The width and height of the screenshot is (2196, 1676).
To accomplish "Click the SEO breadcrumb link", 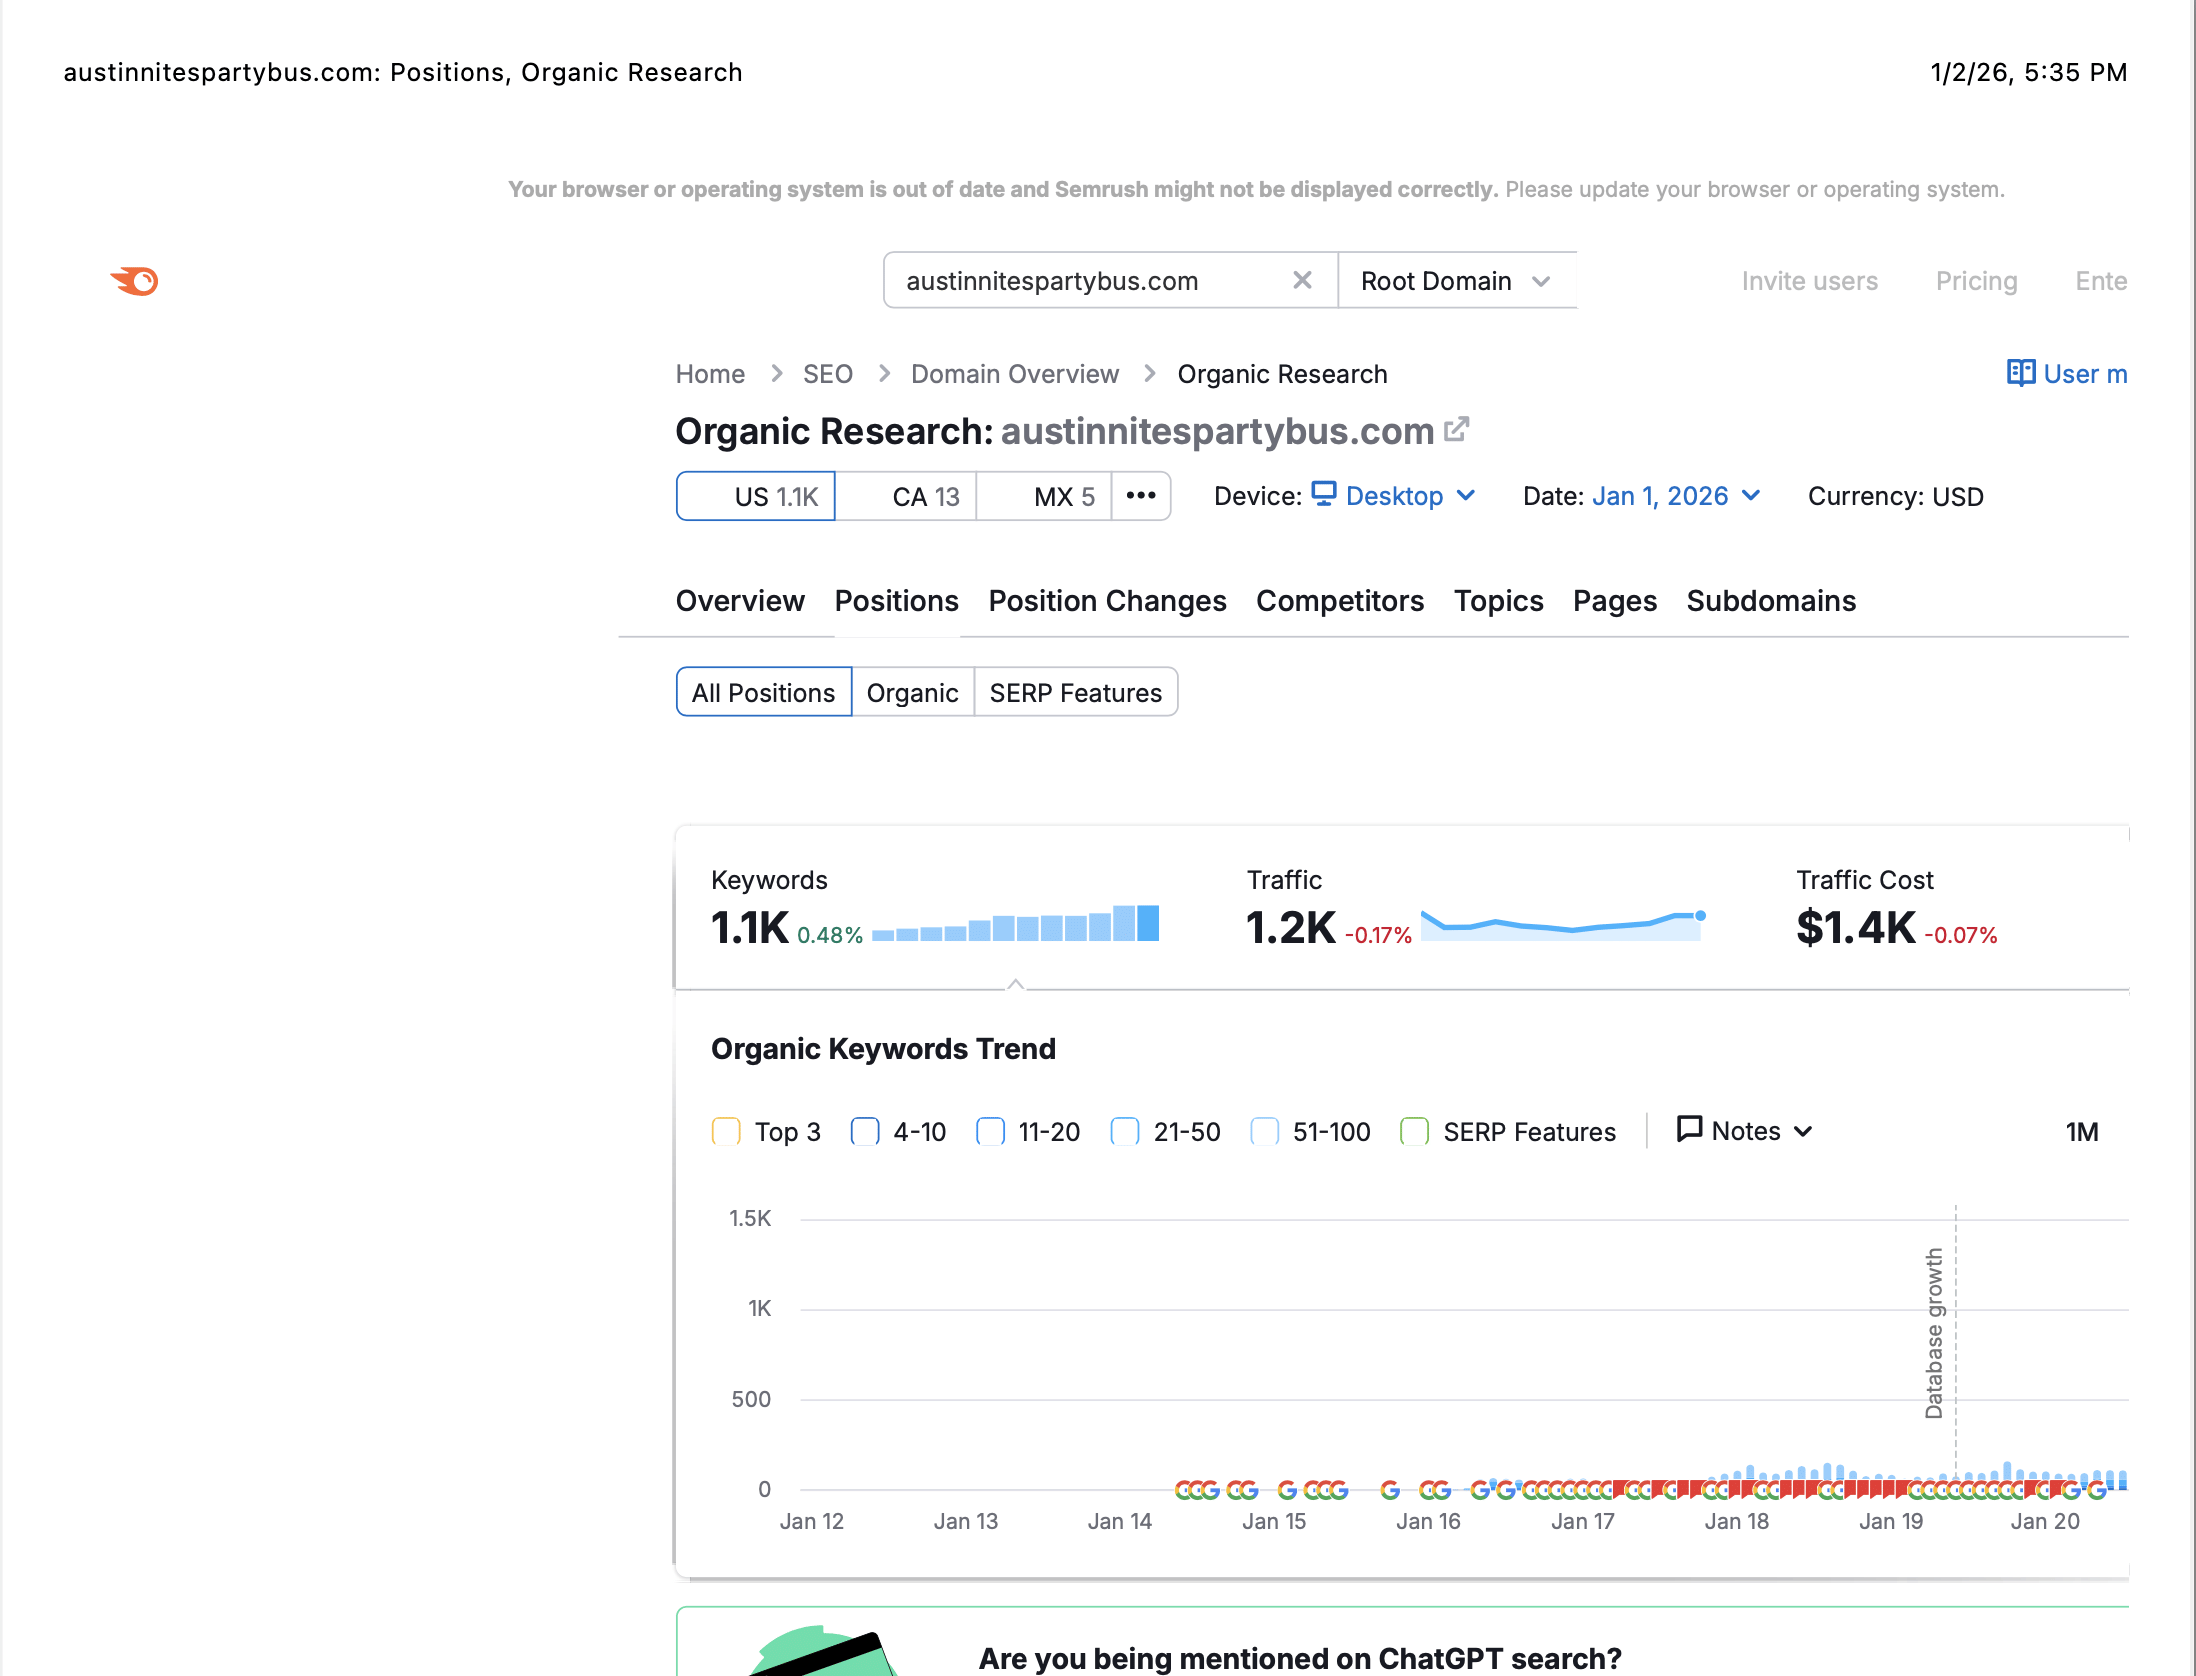I will point(828,374).
